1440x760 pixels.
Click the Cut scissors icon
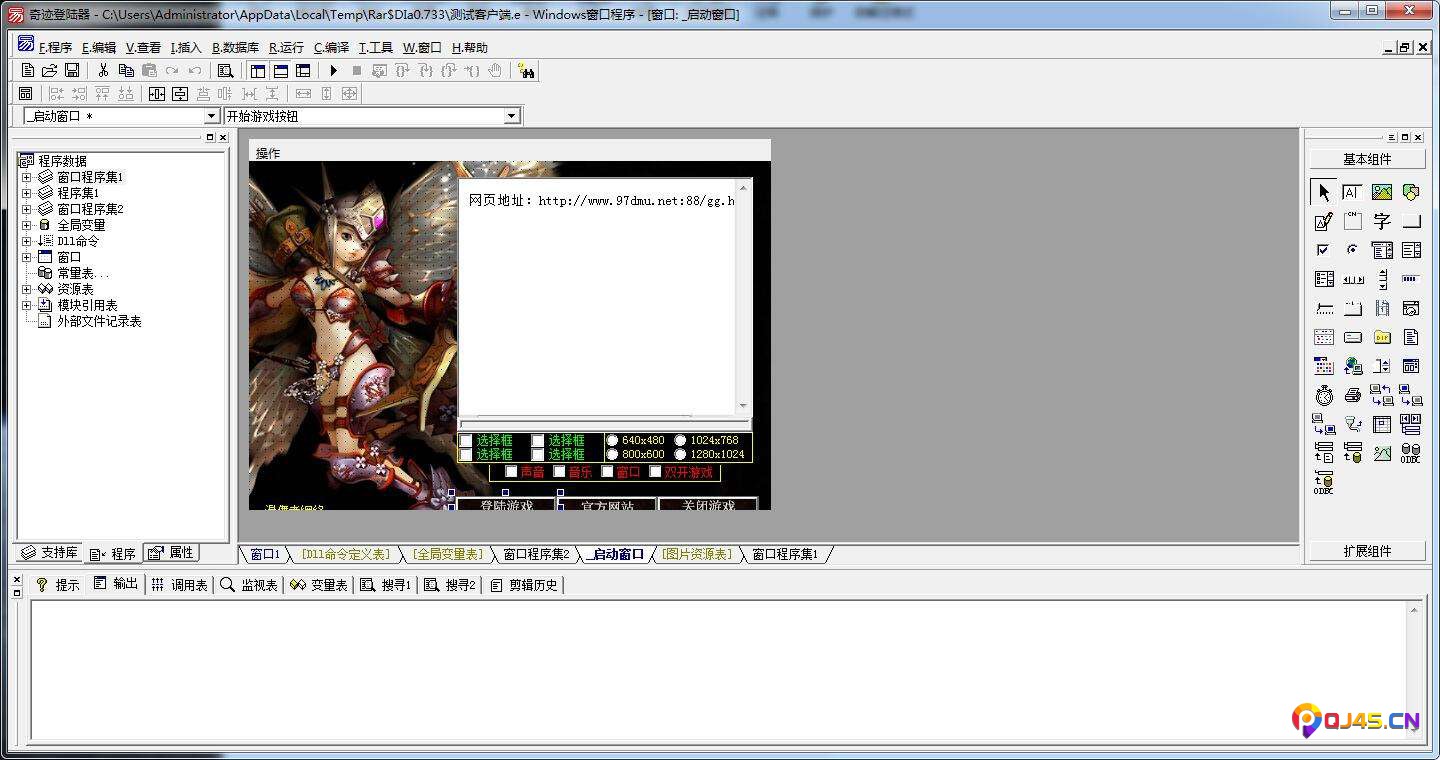click(102, 70)
